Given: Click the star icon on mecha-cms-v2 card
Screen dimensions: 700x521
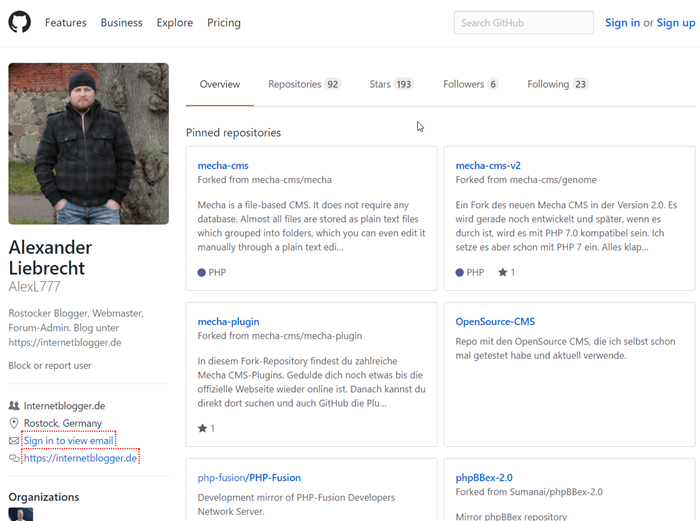Looking at the screenshot, I should tap(503, 272).
